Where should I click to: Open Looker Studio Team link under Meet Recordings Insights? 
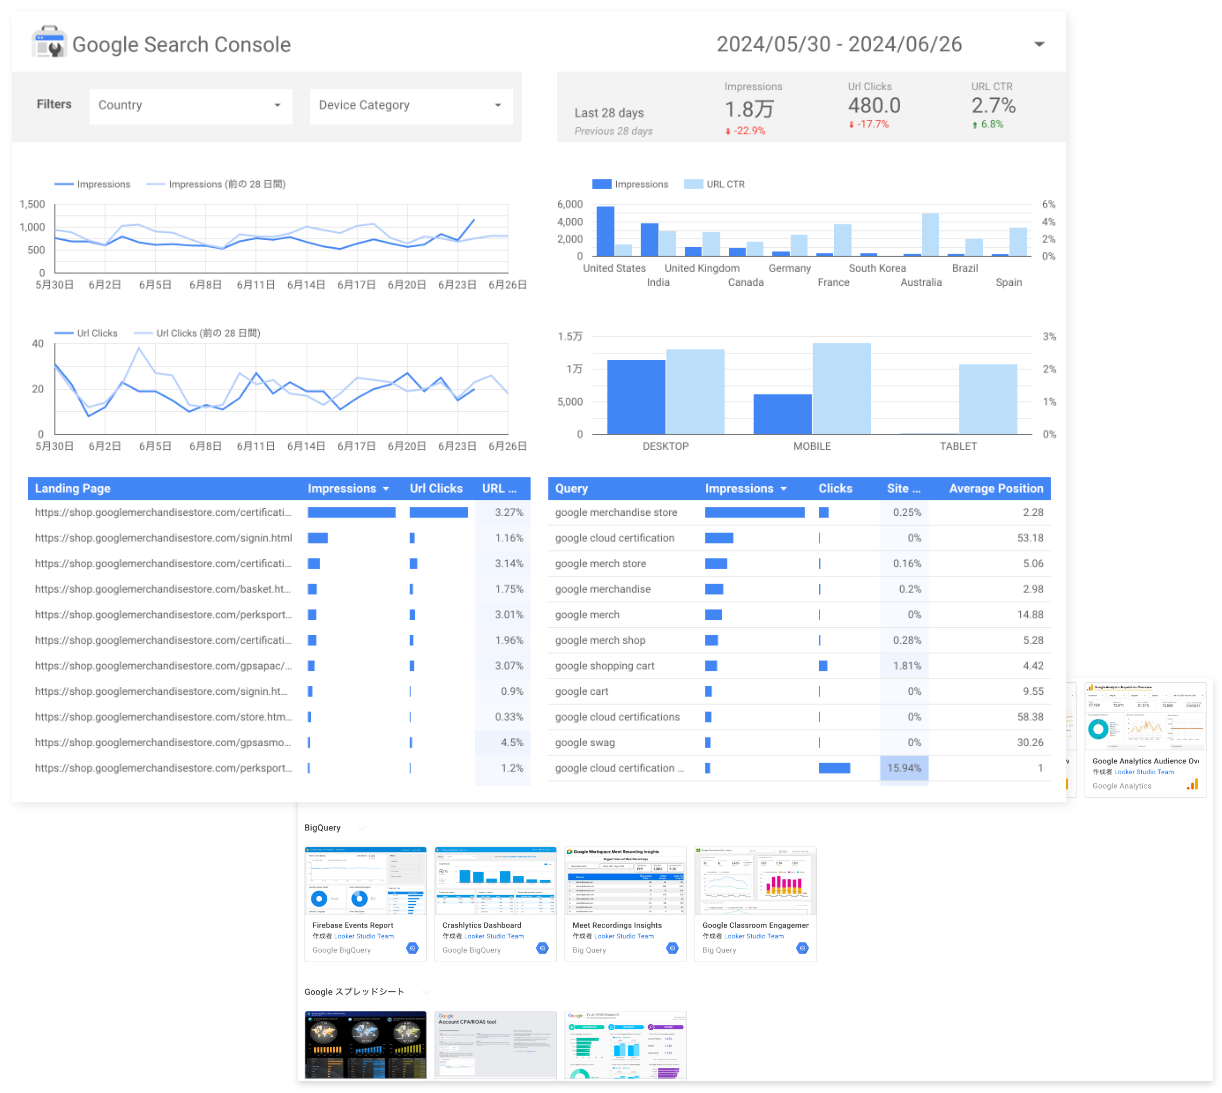pos(624,937)
